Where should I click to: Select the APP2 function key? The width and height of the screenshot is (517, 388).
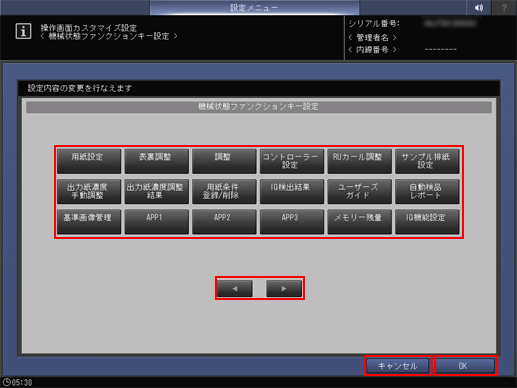point(224,222)
